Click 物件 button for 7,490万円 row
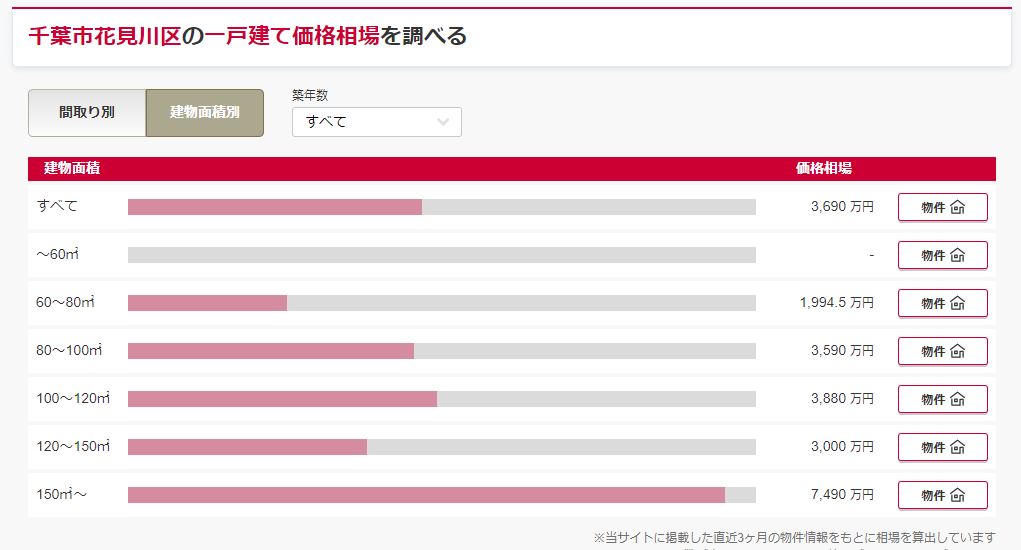Viewport: 1021px width, 550px height. click(x=942, y=495)
